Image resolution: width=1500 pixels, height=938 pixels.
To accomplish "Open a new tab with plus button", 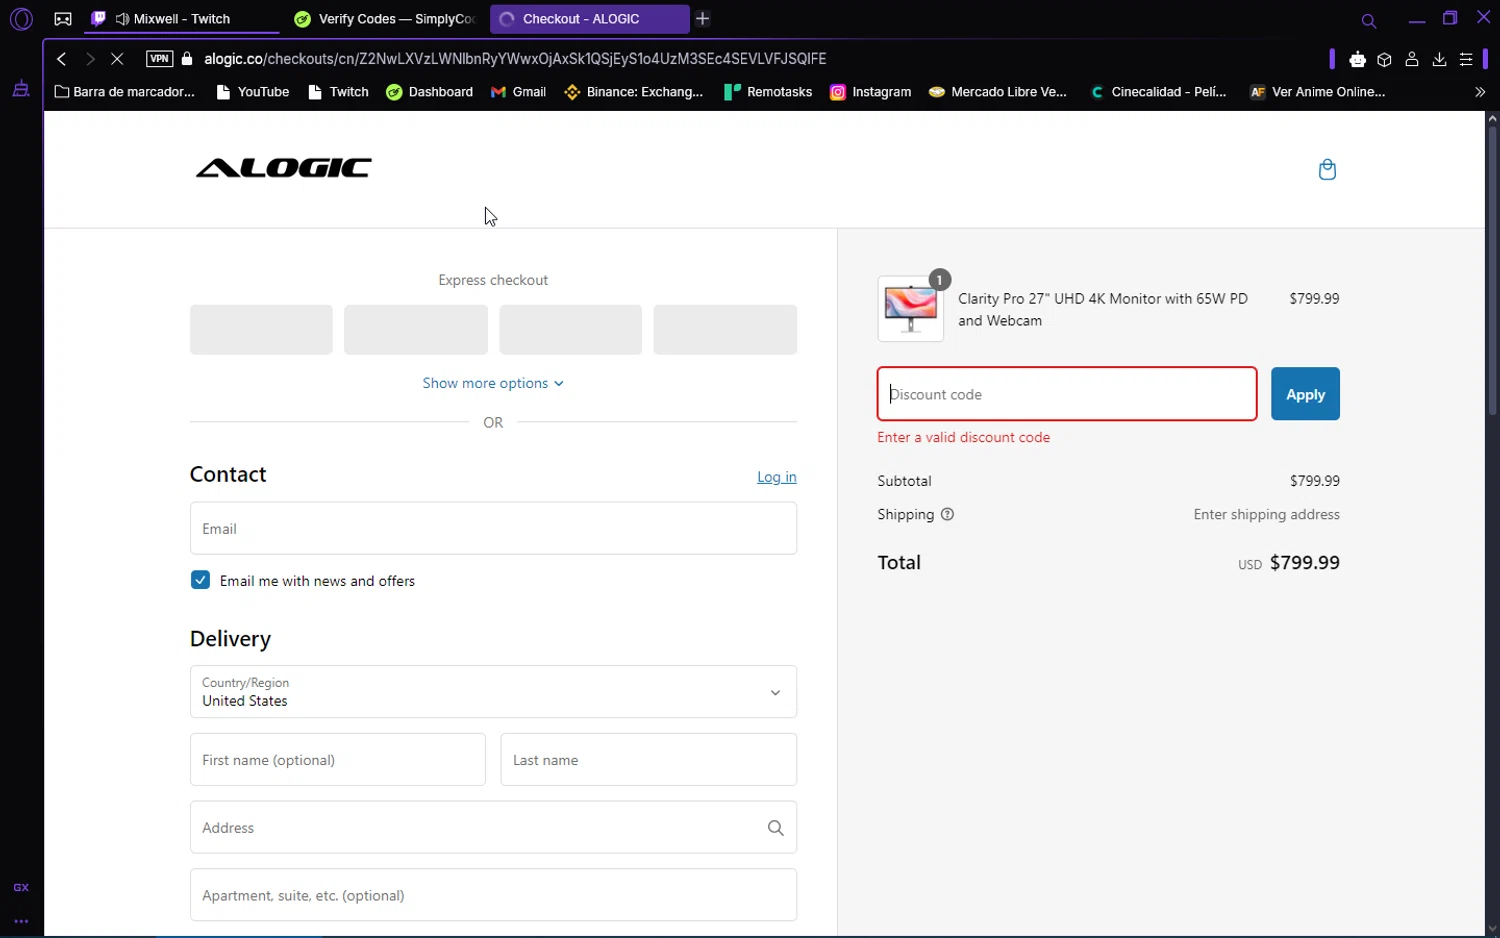I will click(x=703, y=19).
